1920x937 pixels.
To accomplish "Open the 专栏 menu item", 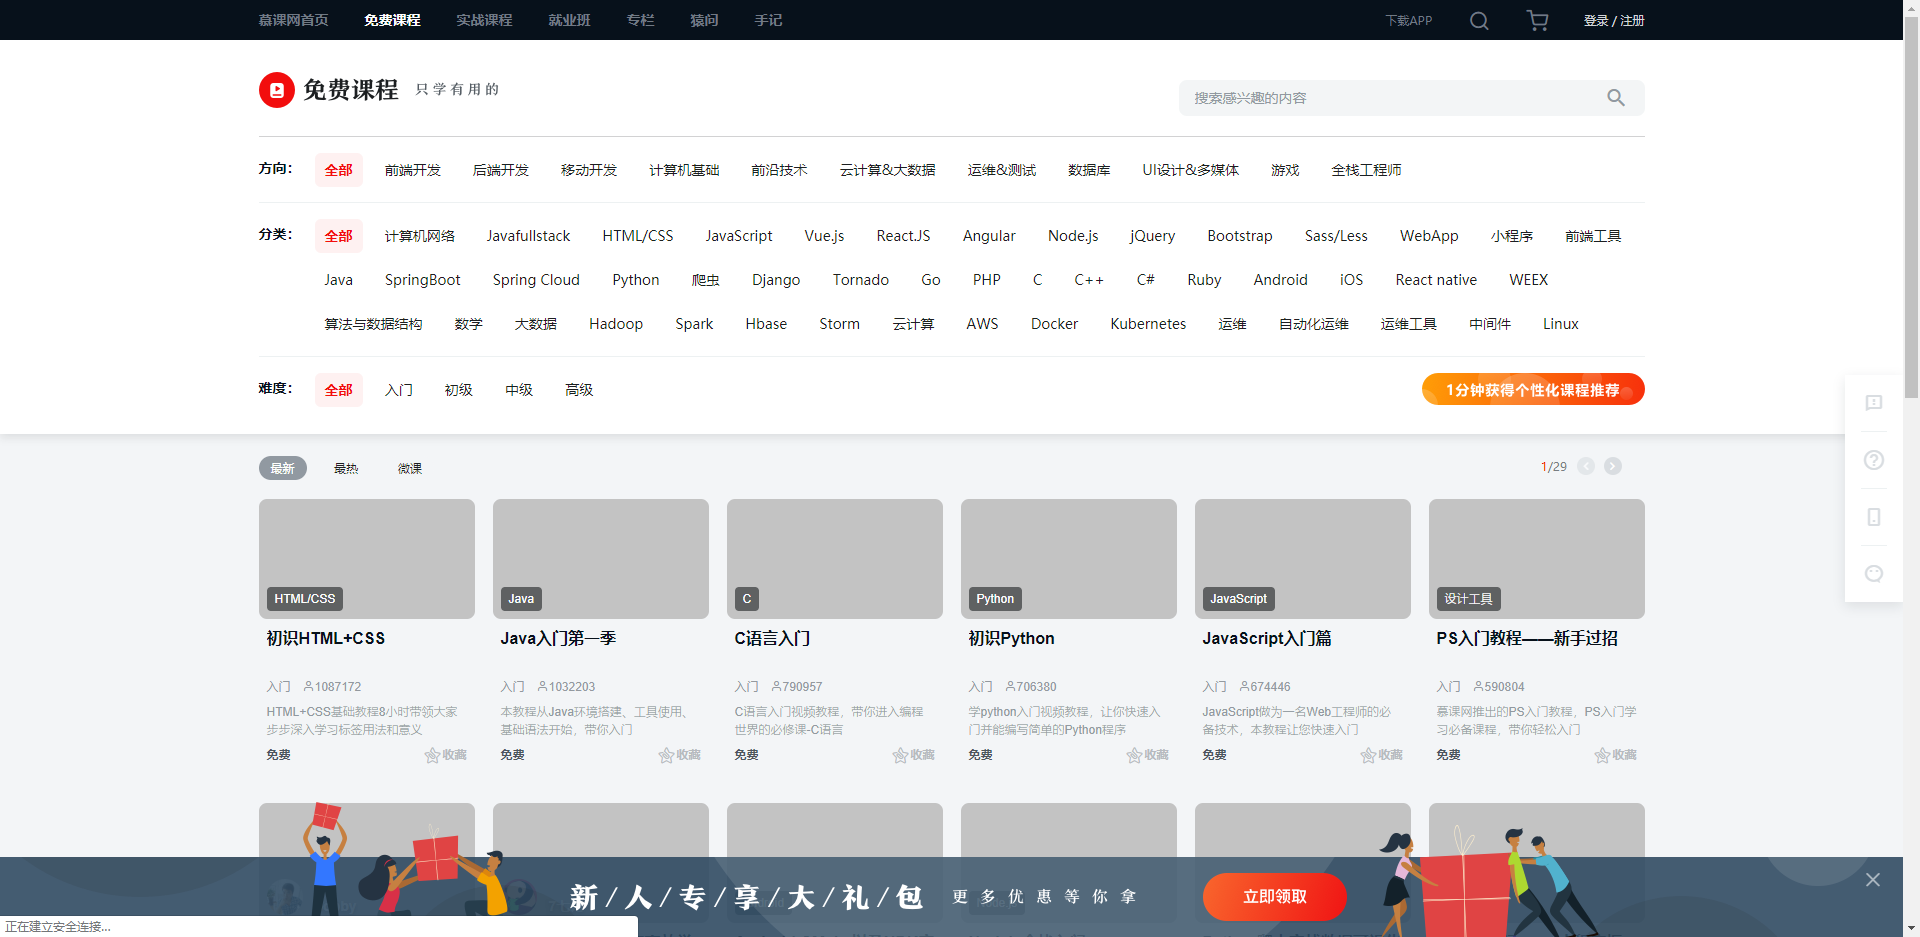I will [640, 20].
